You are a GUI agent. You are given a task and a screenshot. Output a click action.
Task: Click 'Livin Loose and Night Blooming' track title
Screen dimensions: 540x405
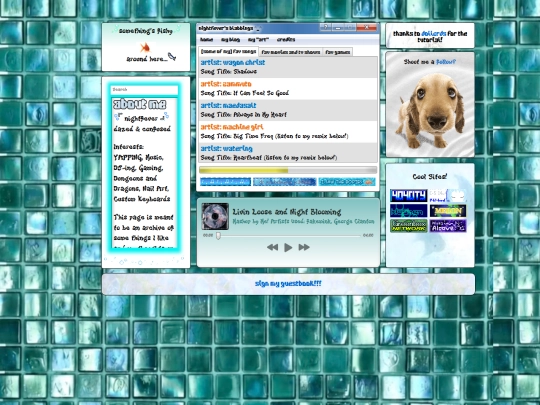(x=287, y=212)
